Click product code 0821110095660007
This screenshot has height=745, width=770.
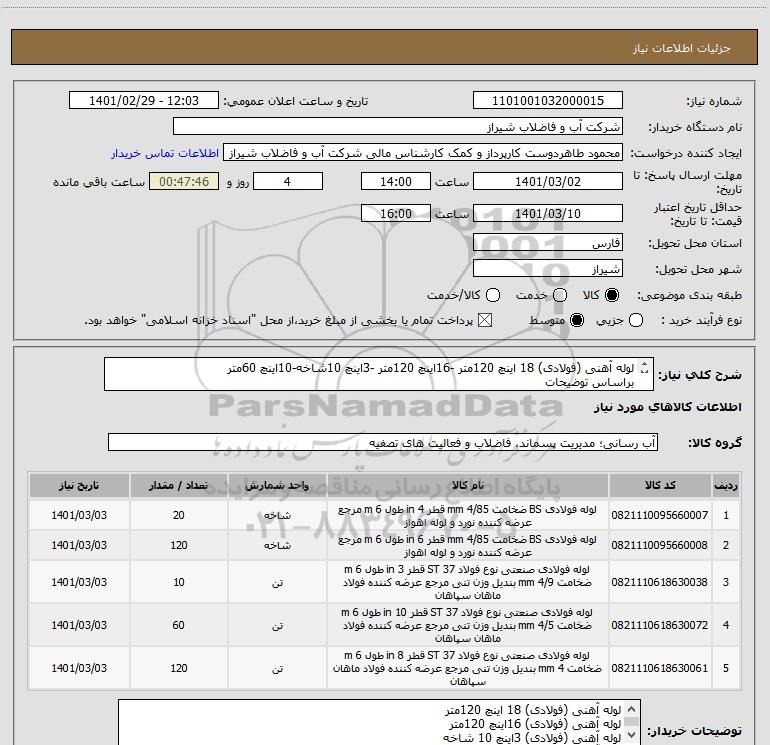[660, 515]
